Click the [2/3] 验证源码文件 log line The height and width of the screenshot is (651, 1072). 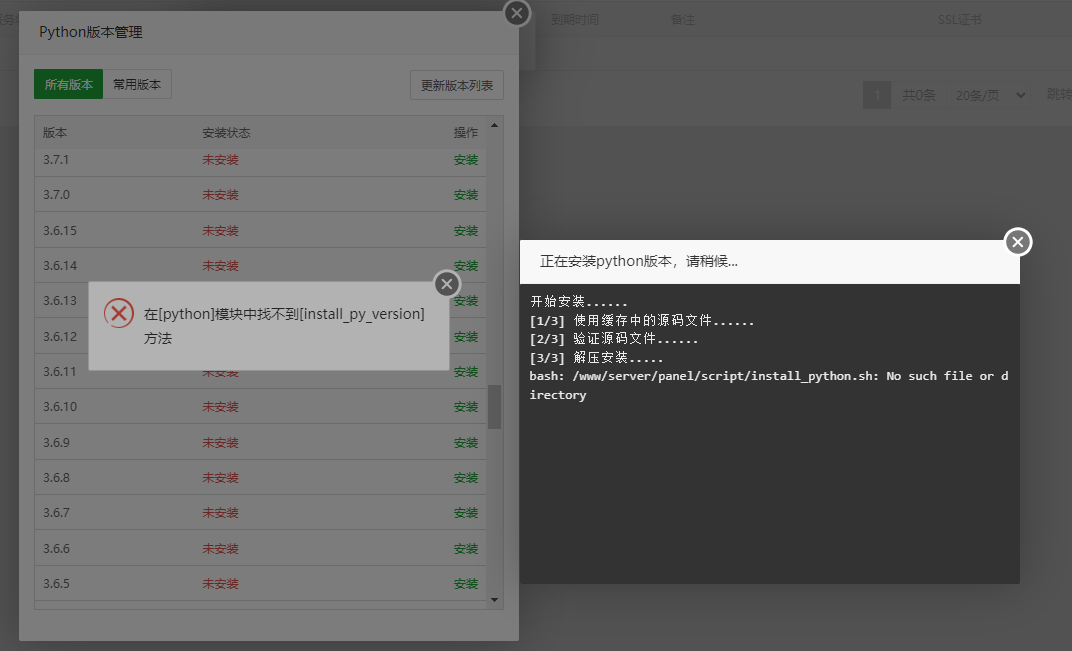click(613, 339)
